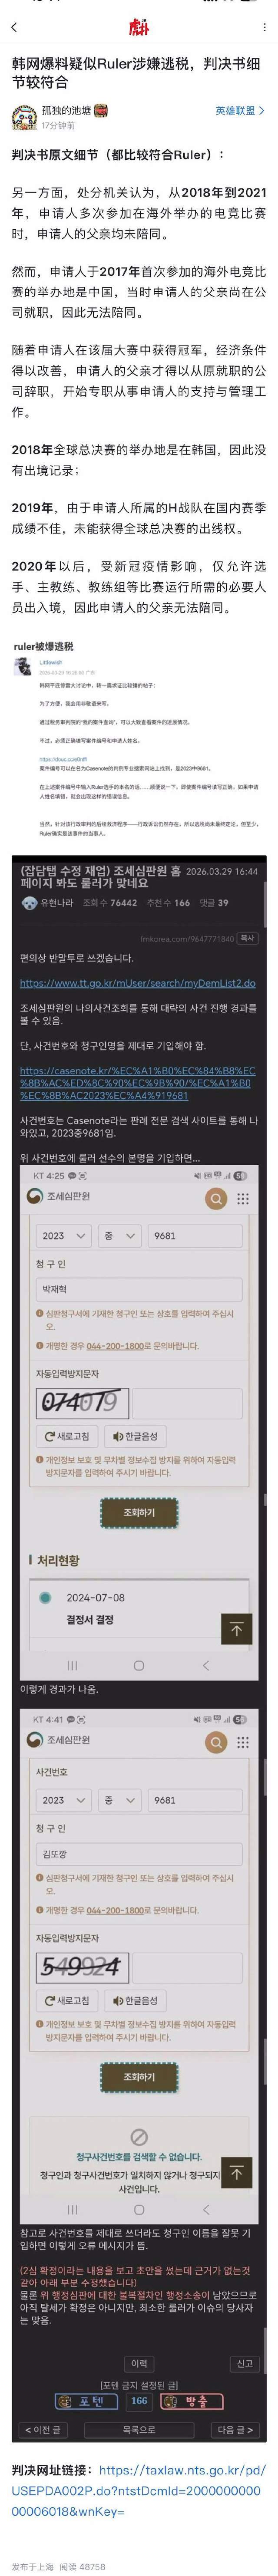Viewport: 278px width, 2576px height.
Task: Open the grid menu icon in first 조세심판원 header
Action: pyautogui.click(x=242, y=1198)
